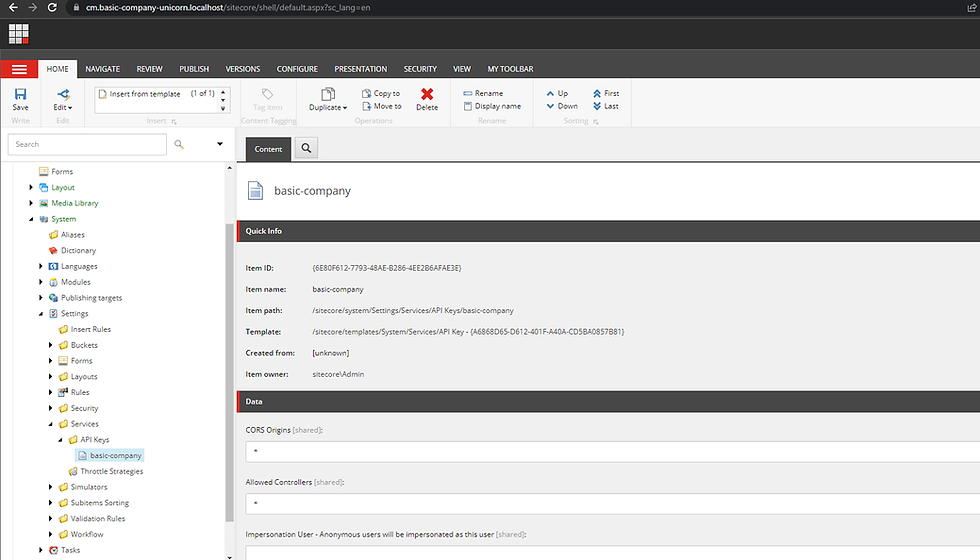Screen dimensions: 980x560
Task: Open the PRESENTATION ribbon tab
Action: coord(361,69)
